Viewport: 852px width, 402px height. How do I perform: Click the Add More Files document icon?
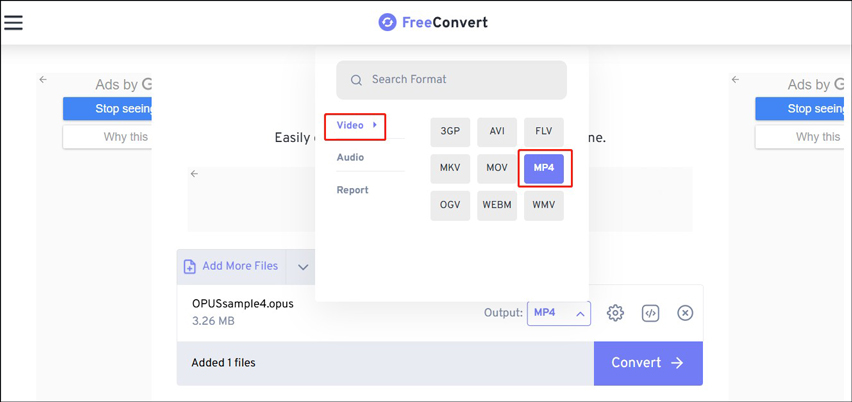click(x=190, y=266)
